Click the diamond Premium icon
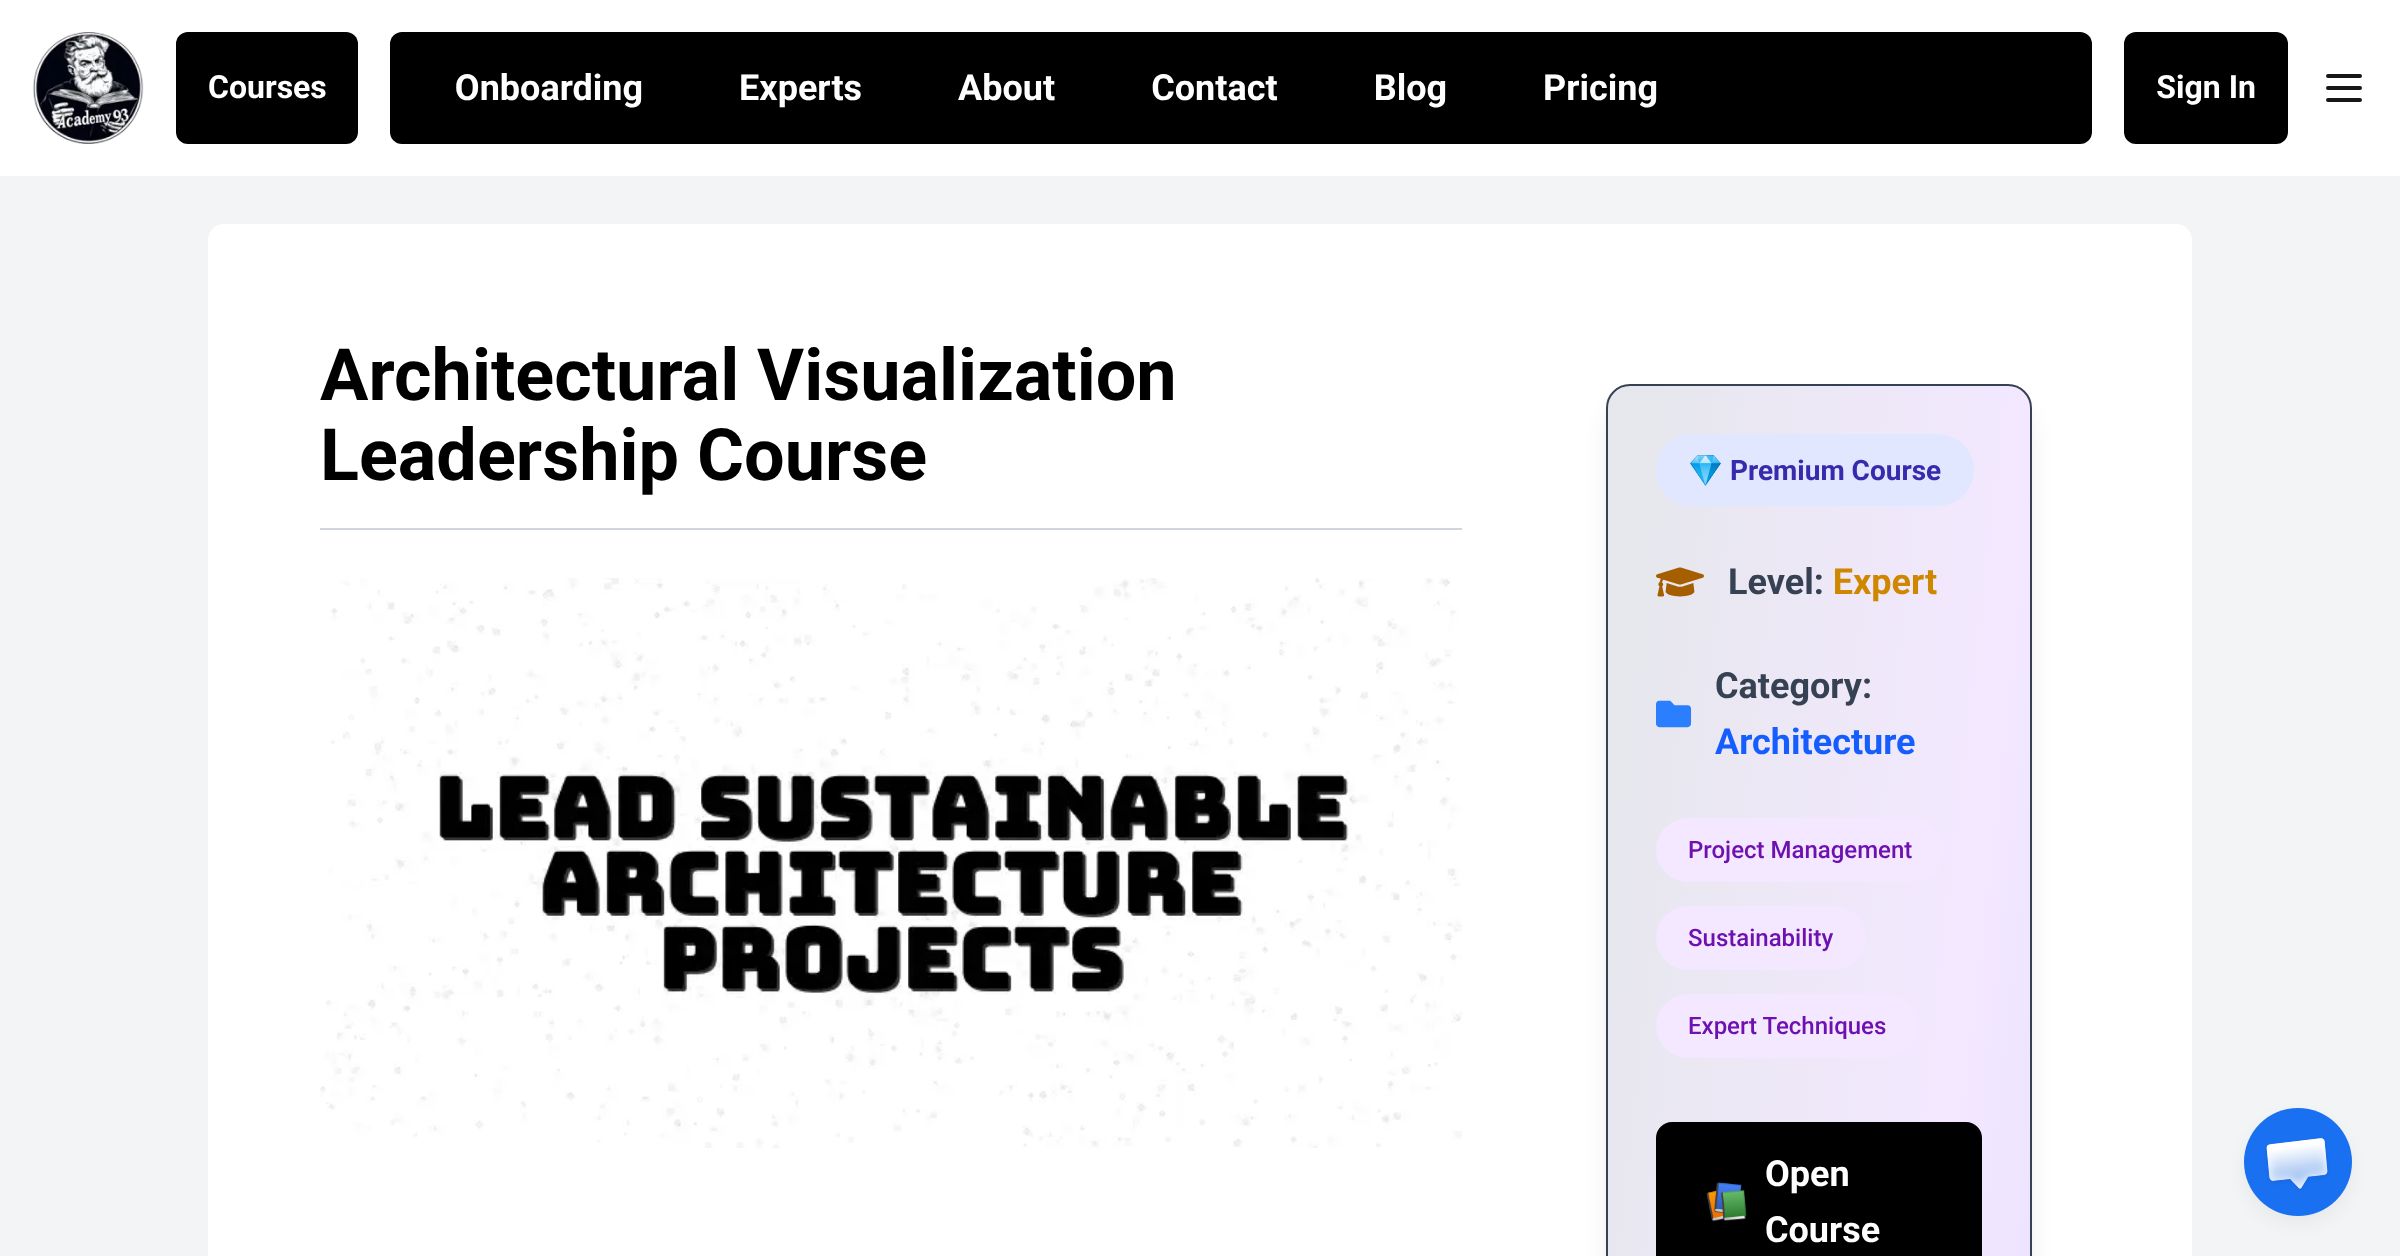 pos(1705,470)
